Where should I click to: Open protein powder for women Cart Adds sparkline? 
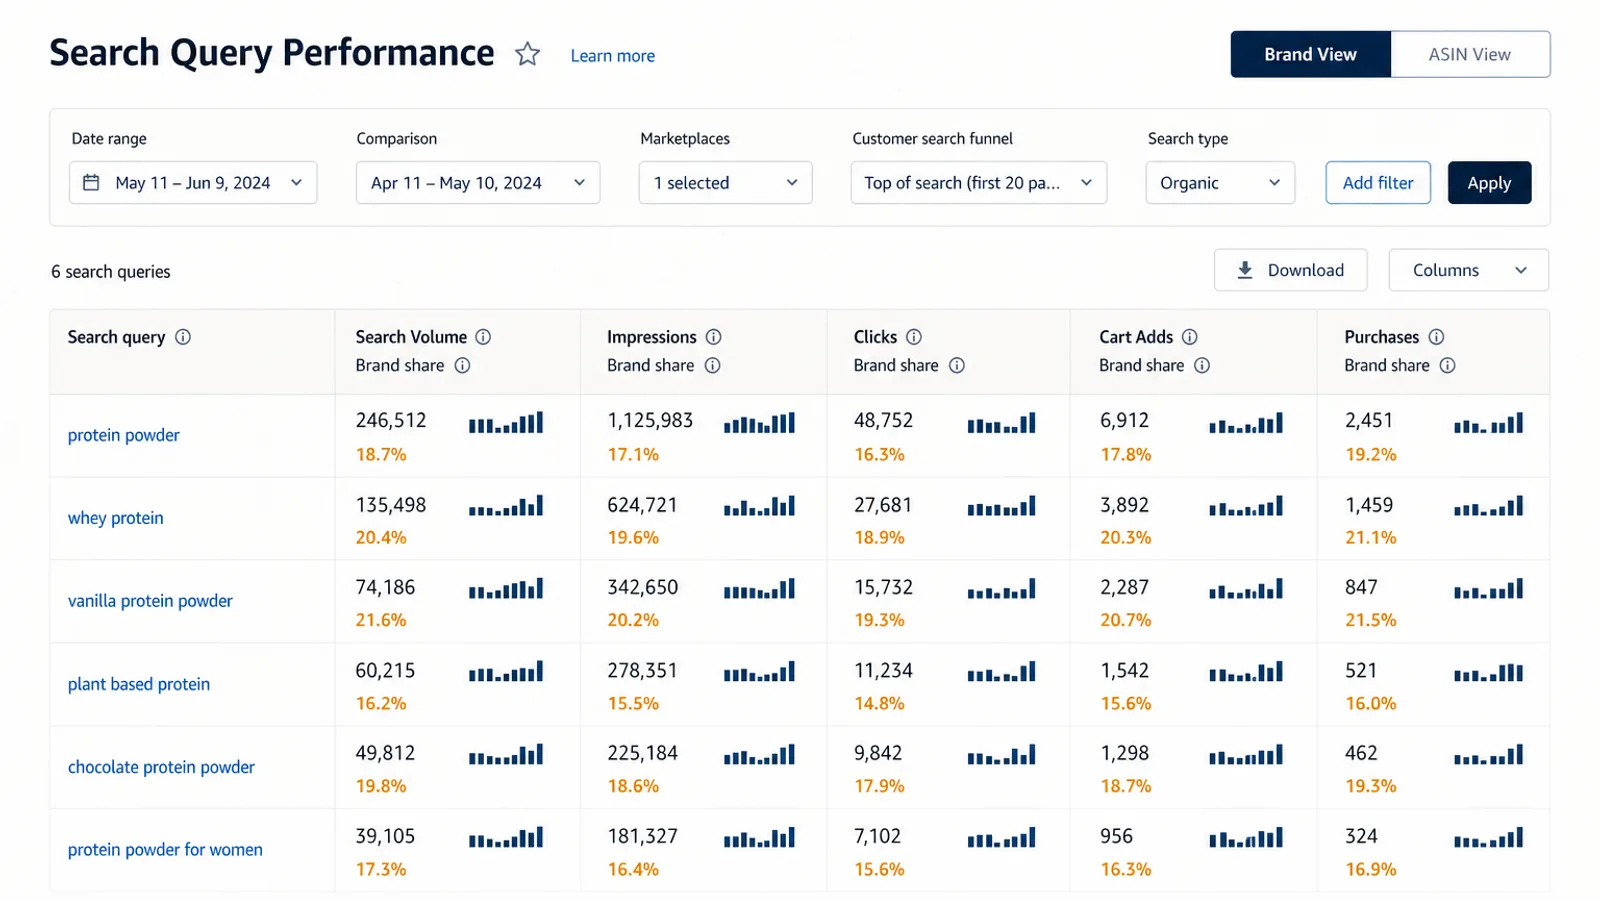pos(1245,838)
